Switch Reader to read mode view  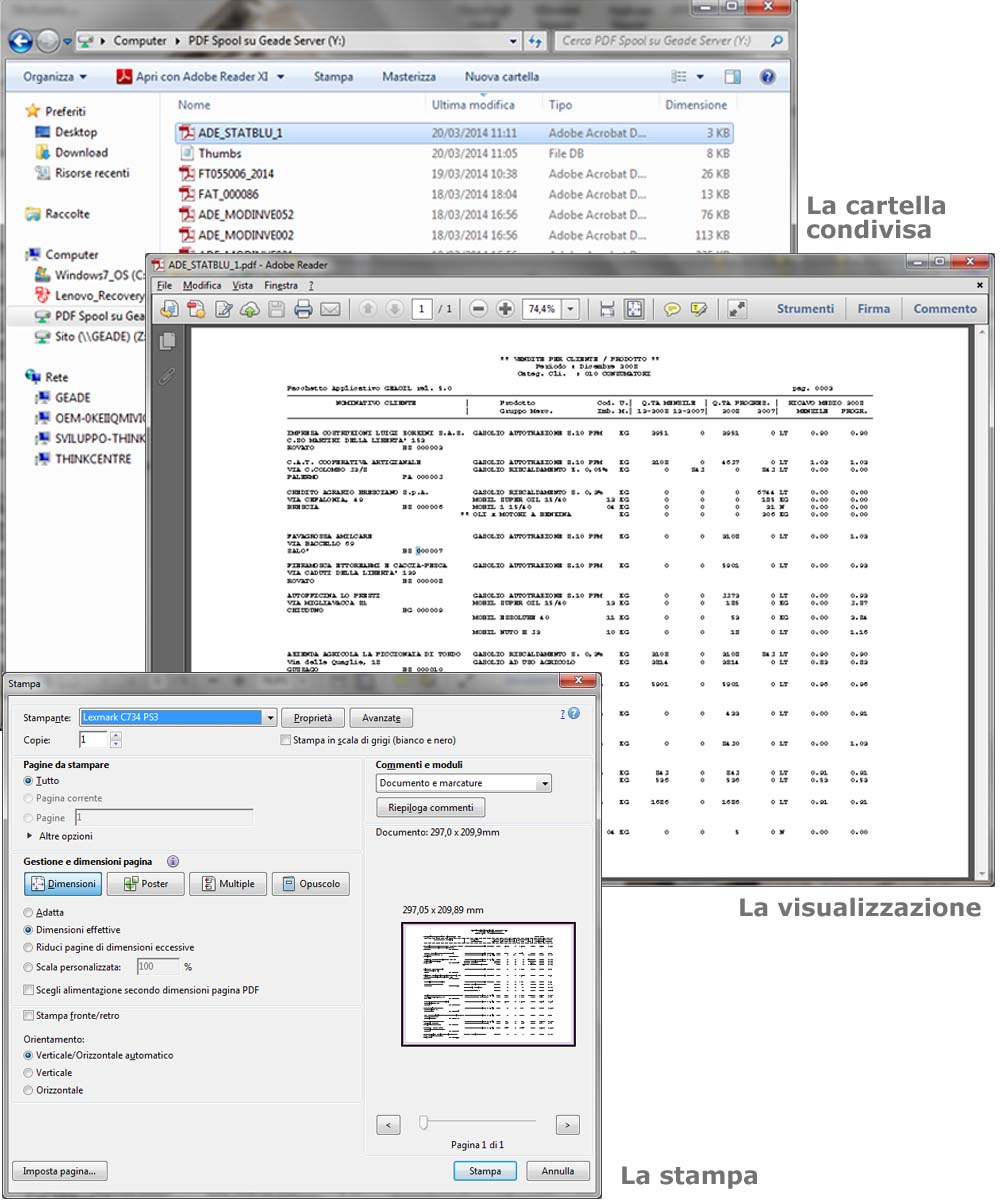click(737, 310)
